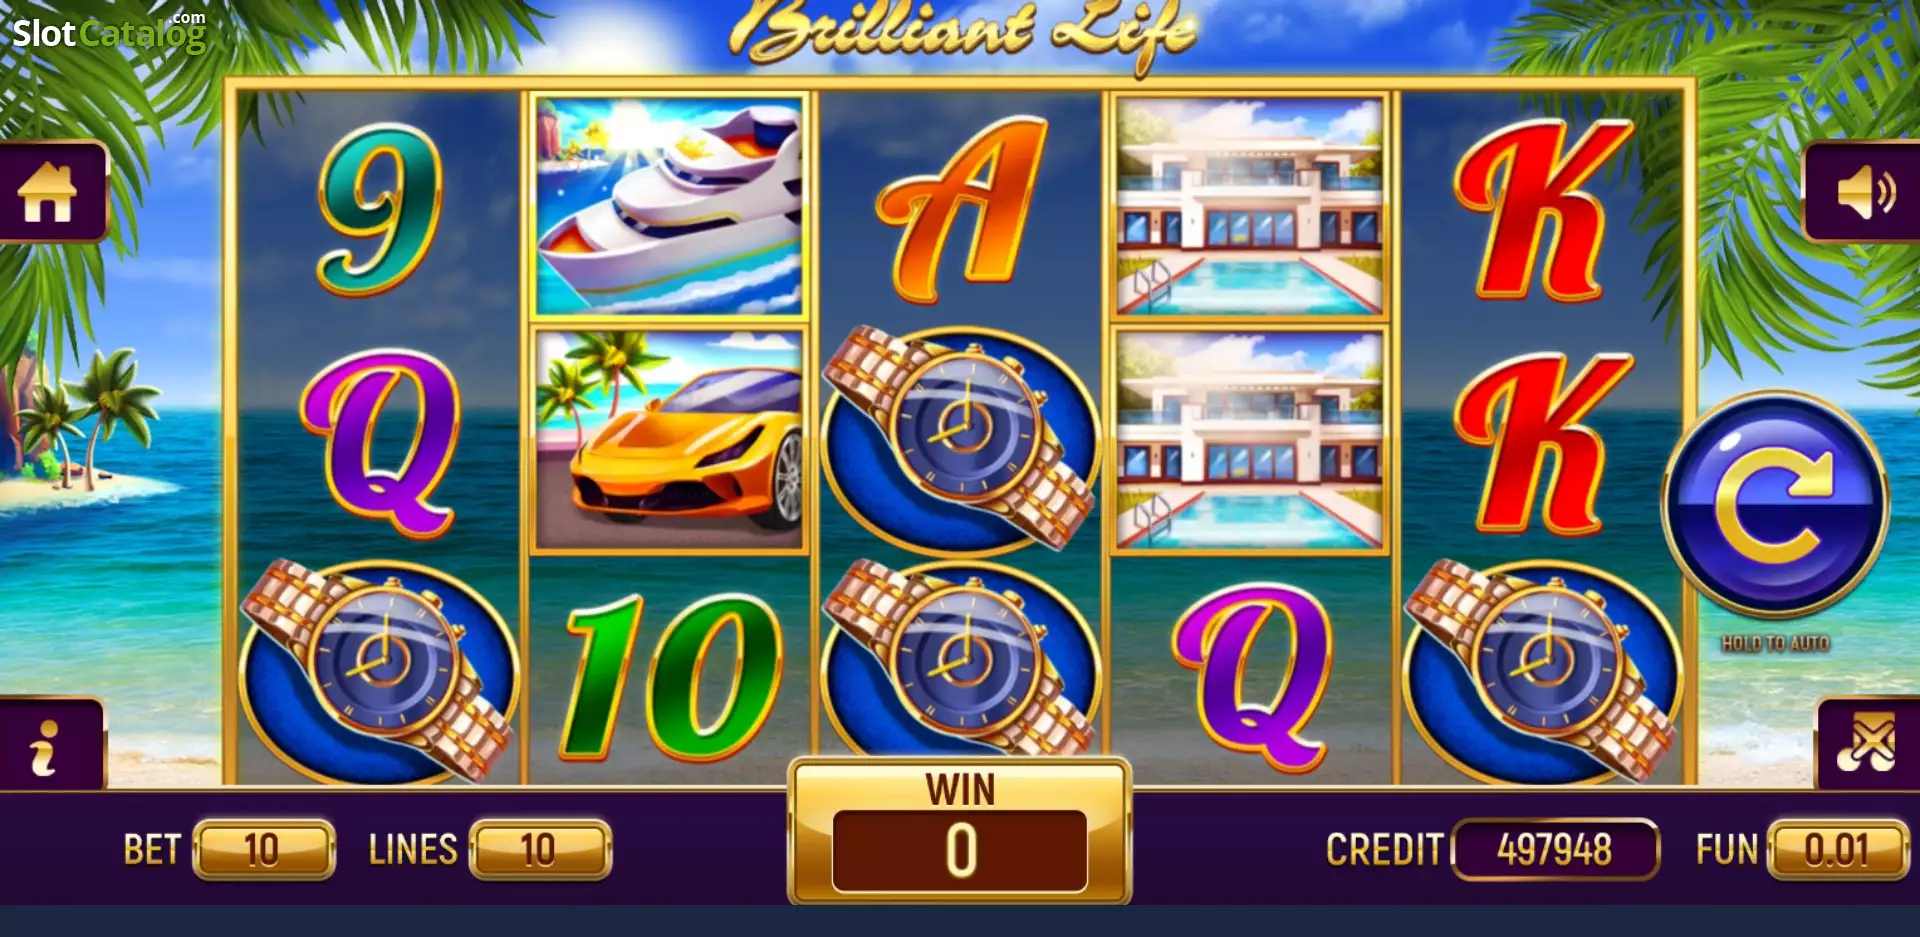The width and height of the screenshot is (1920, 937).
Task: Click the orange A symbol
Action: click(962, 210)
